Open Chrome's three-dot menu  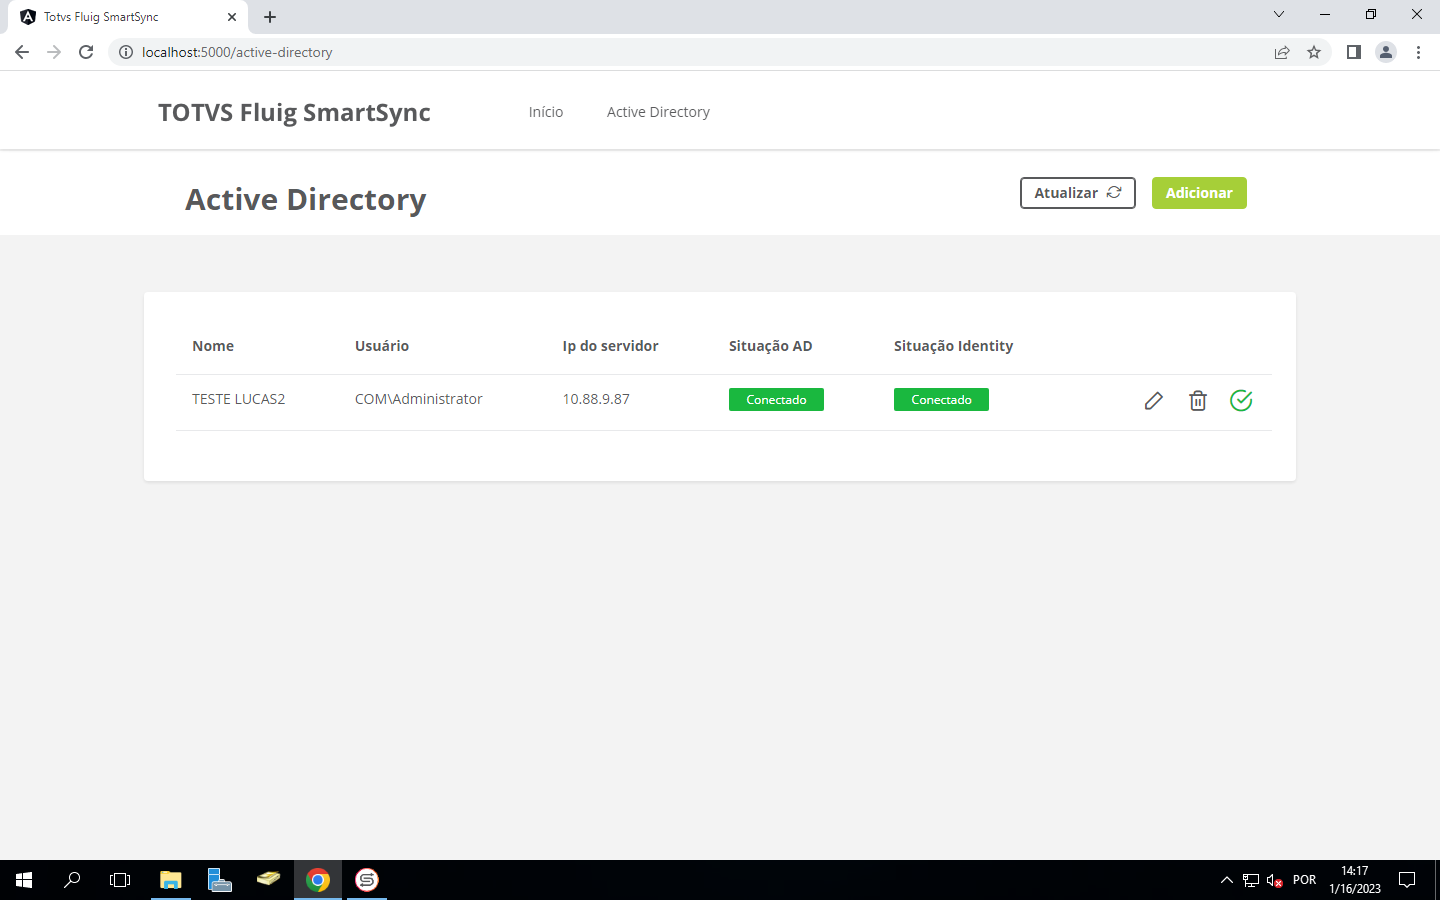coord(1418,52)
